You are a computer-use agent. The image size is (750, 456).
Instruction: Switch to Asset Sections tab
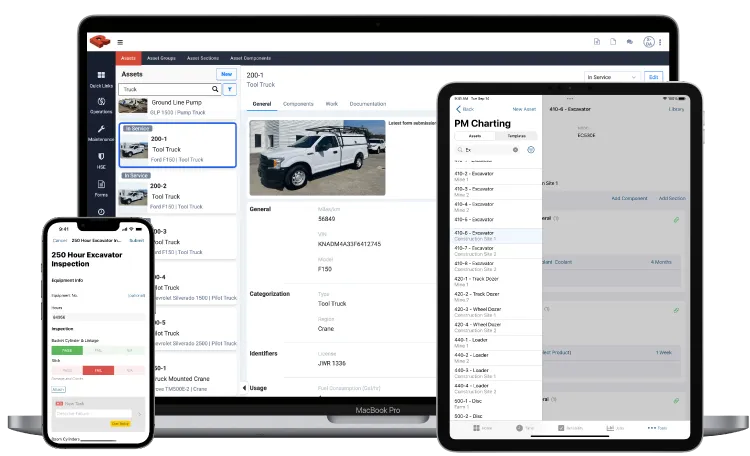(203, 58)
